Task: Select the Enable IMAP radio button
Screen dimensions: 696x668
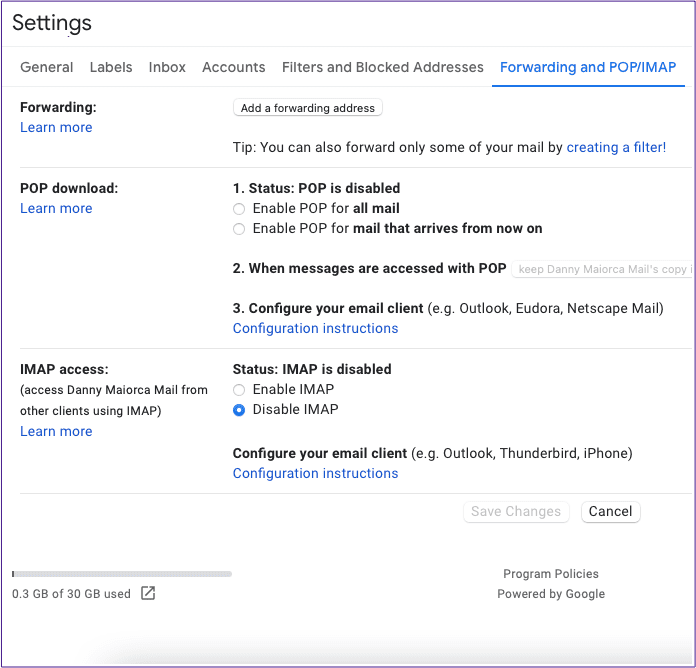Action: click(239, 390)
